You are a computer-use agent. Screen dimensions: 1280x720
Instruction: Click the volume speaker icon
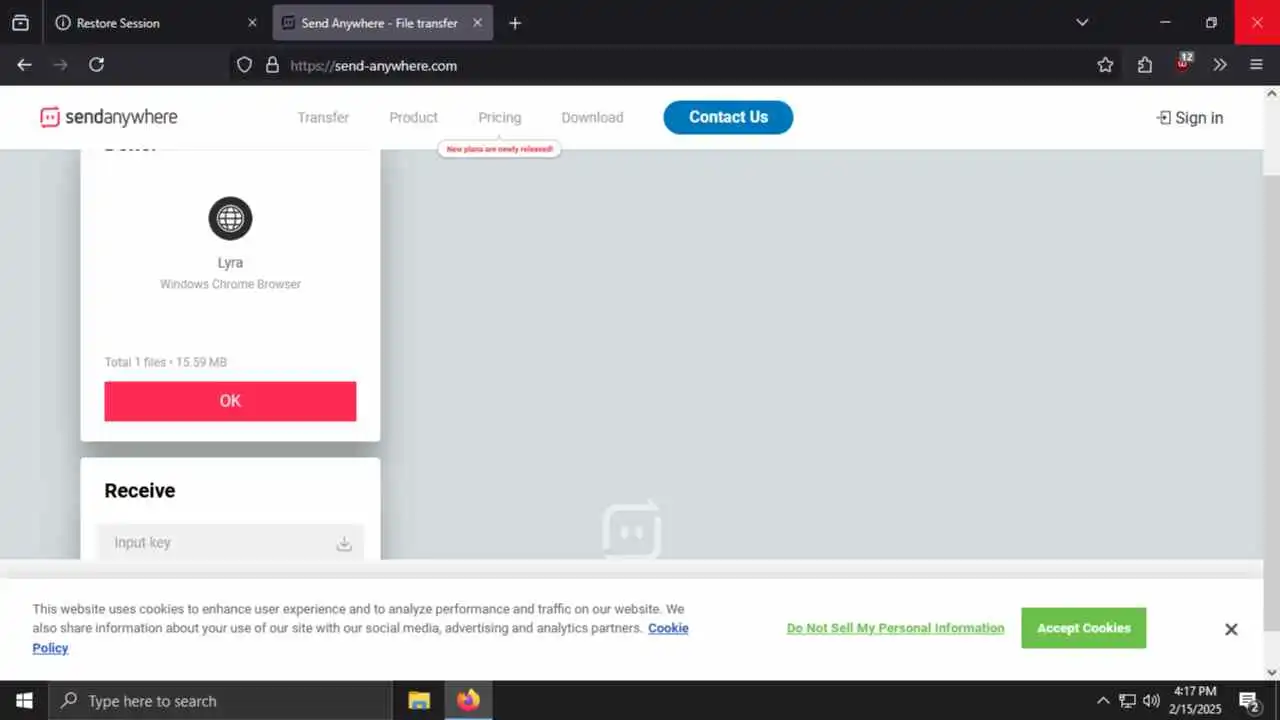tap(1151, 701)
